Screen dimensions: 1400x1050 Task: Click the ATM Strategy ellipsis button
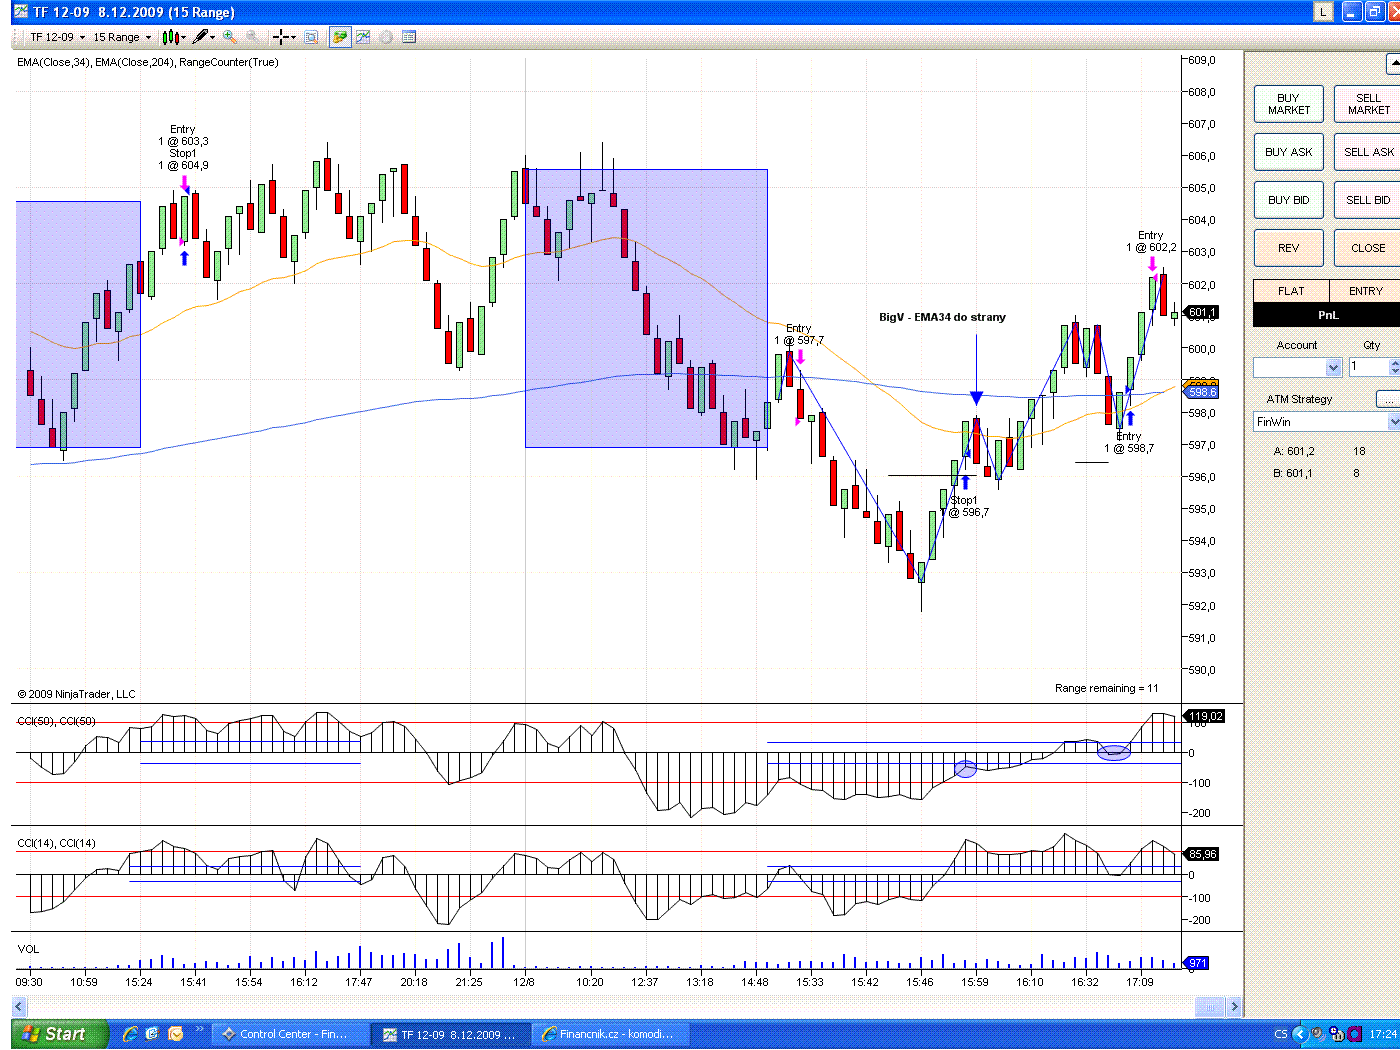pyautogui.click(x=1387, y=399)
